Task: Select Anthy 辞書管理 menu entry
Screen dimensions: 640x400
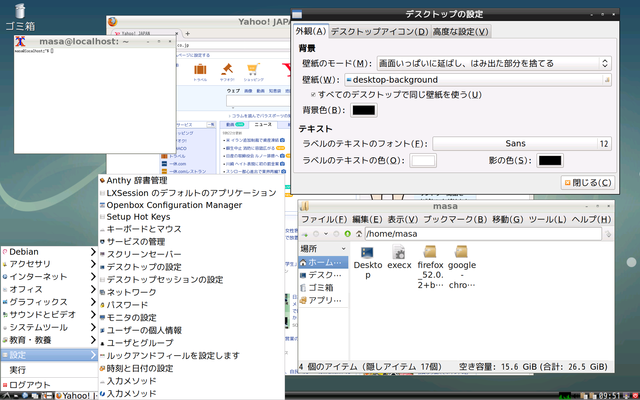Action: pos(191,180)
